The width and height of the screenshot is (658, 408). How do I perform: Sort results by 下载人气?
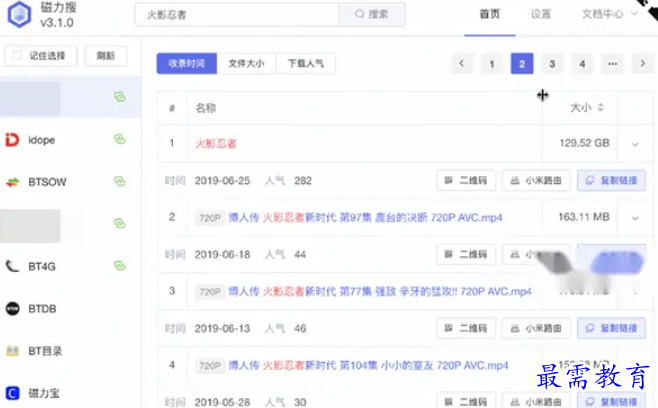pyautogui.click(x=306, y=63)
